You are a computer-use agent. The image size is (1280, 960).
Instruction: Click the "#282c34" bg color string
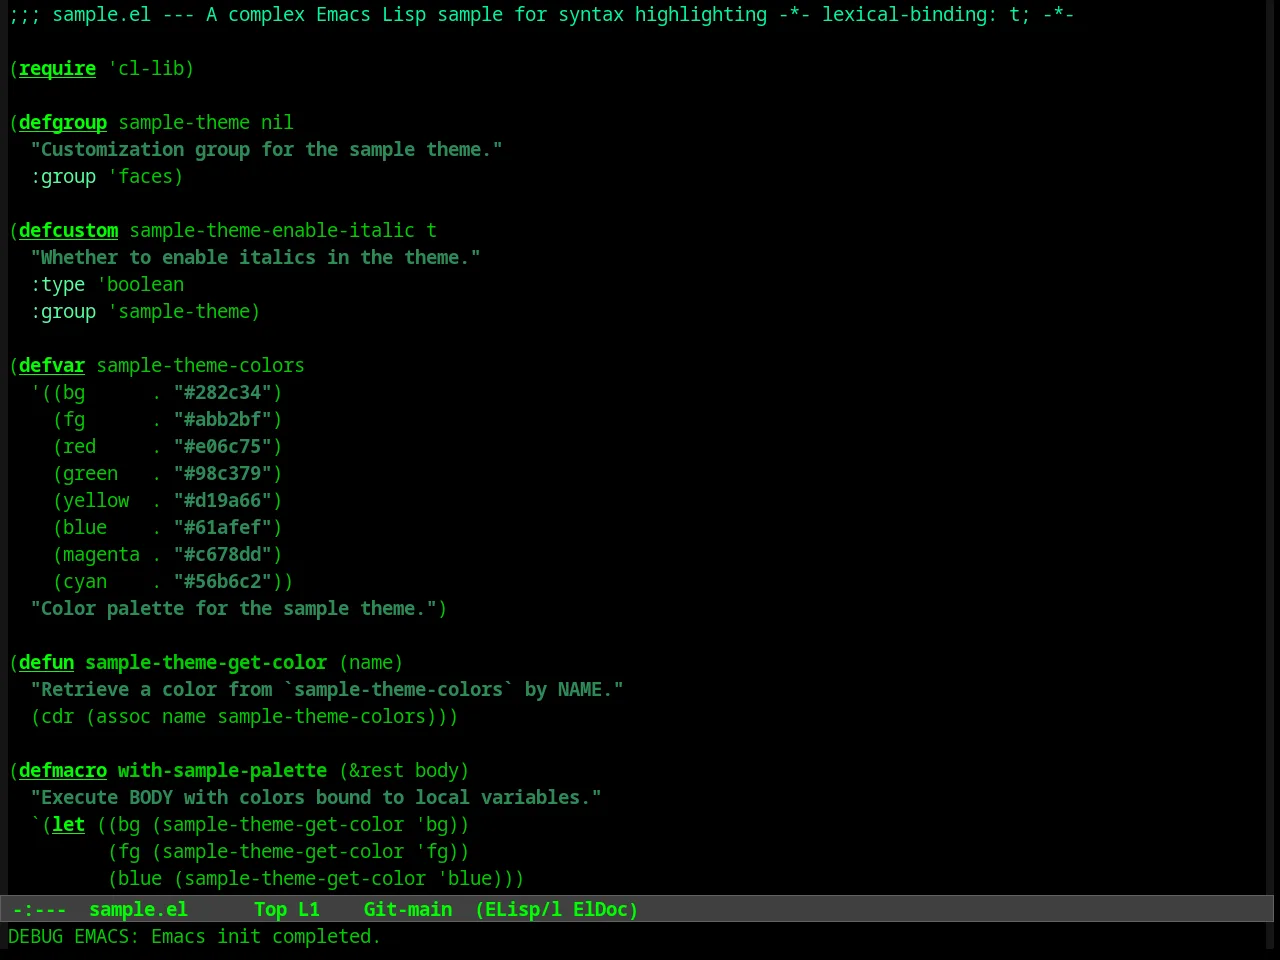(x=223, y=392)
